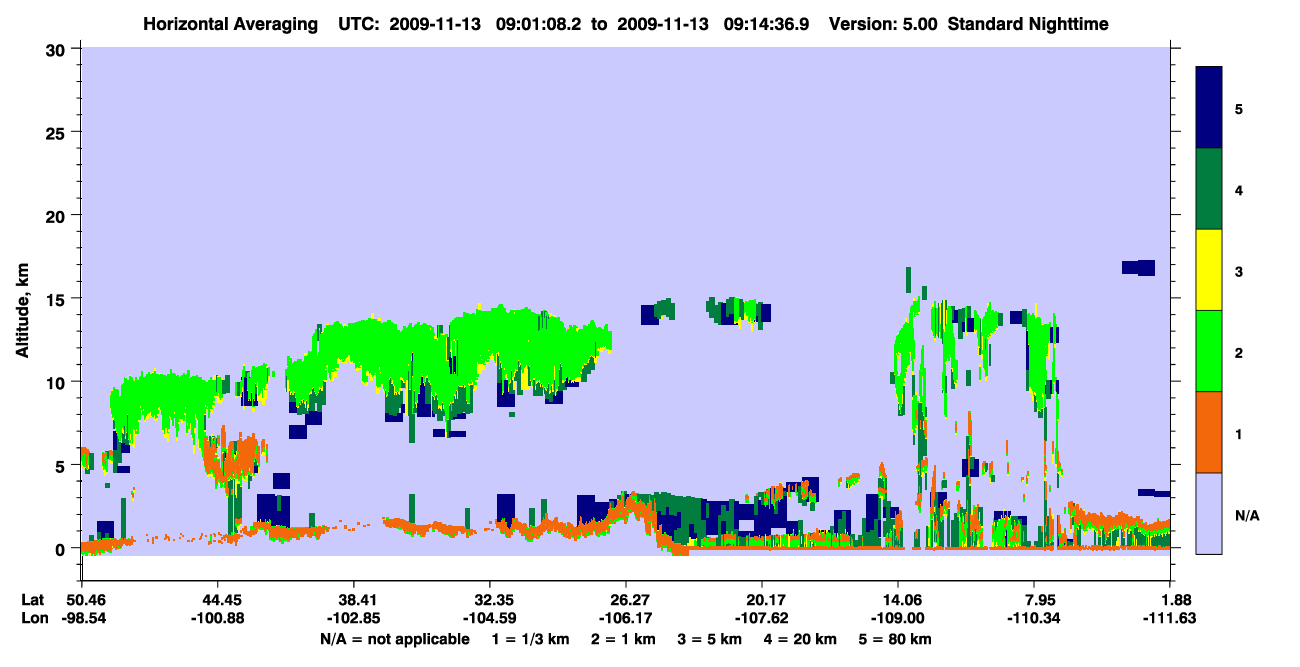The image size is (1300, 667).
Task: Click the longitude value -111.63
Action: click(x=1170, y=619)
